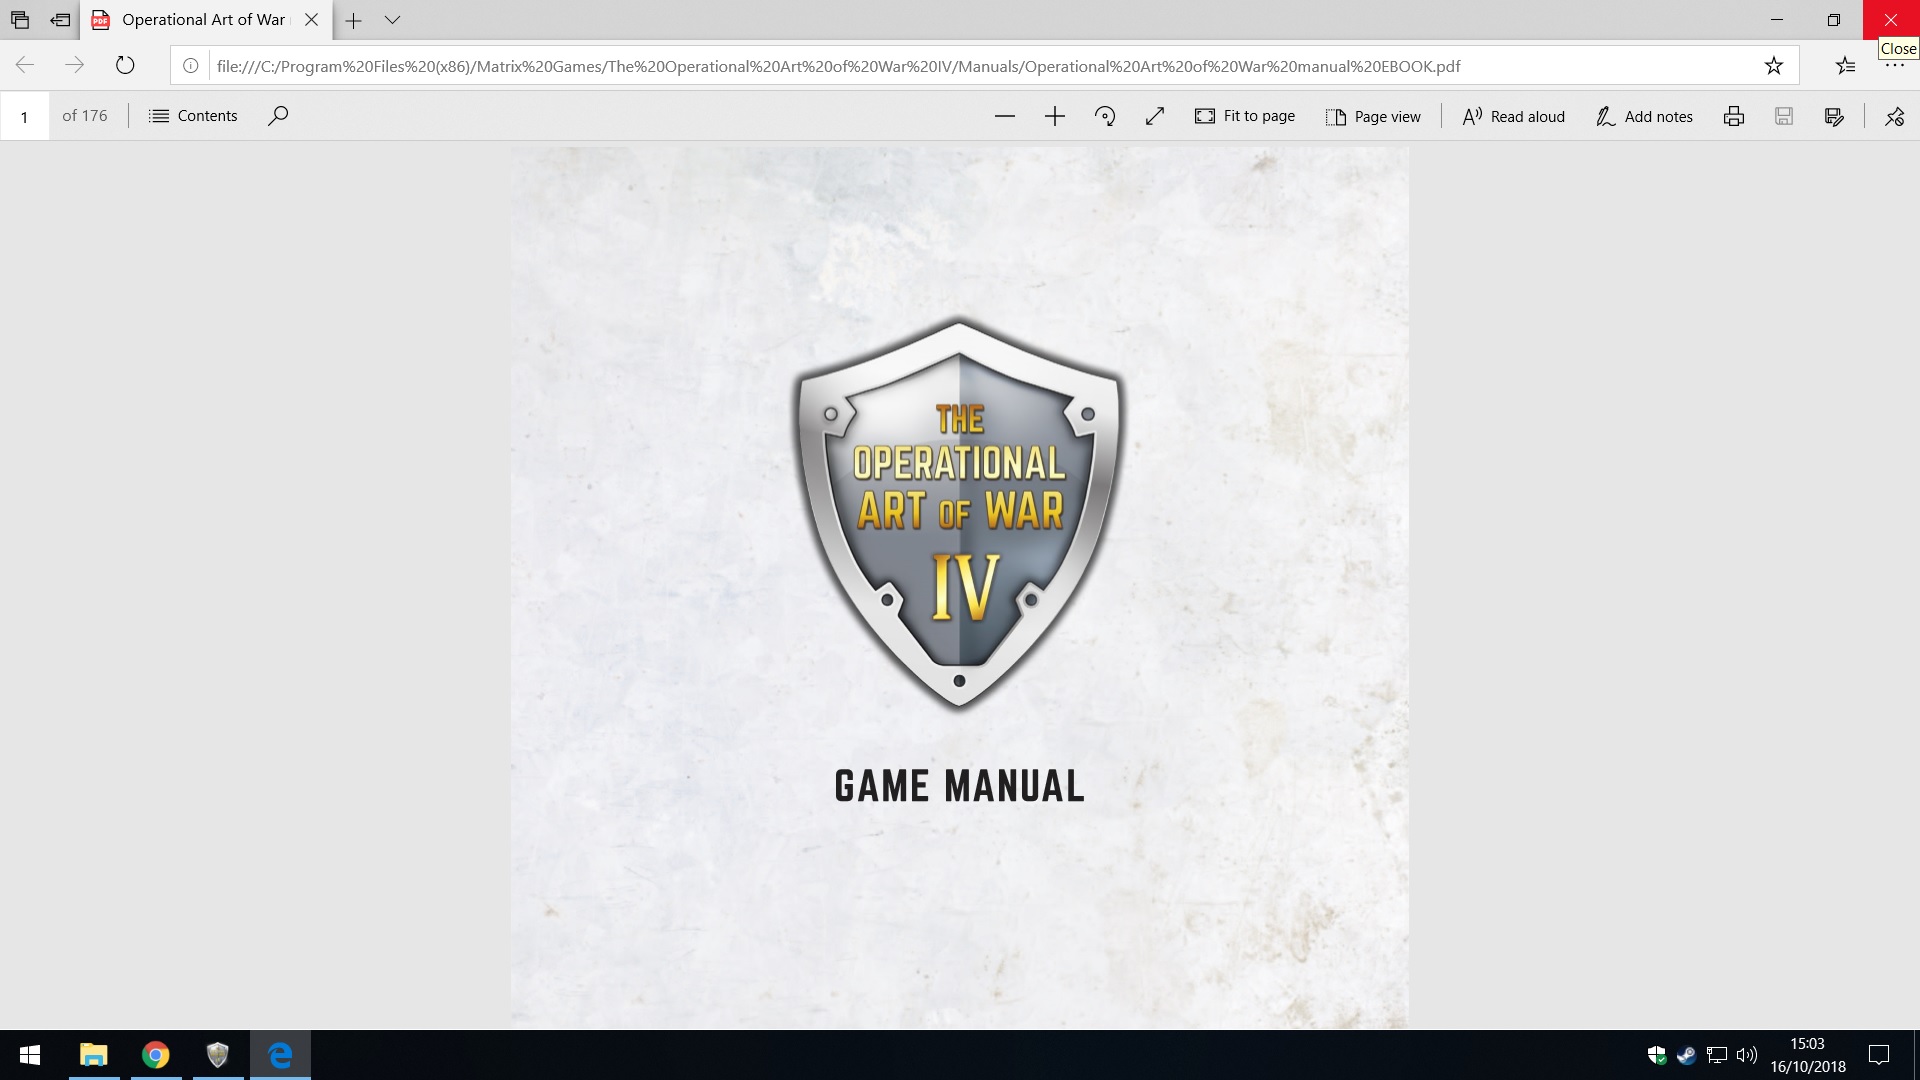Open Steam from system tray

(x=1686, y=1055)
